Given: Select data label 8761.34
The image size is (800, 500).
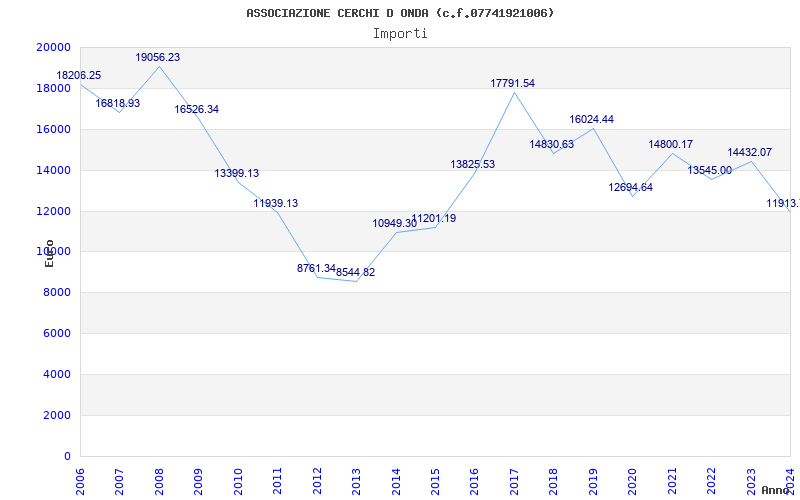Looking at the screenshot, I should point(316,268).
